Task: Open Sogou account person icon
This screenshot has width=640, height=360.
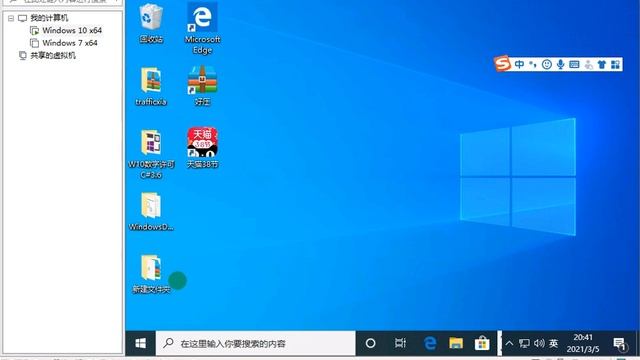Action: (x=588, y=64)
